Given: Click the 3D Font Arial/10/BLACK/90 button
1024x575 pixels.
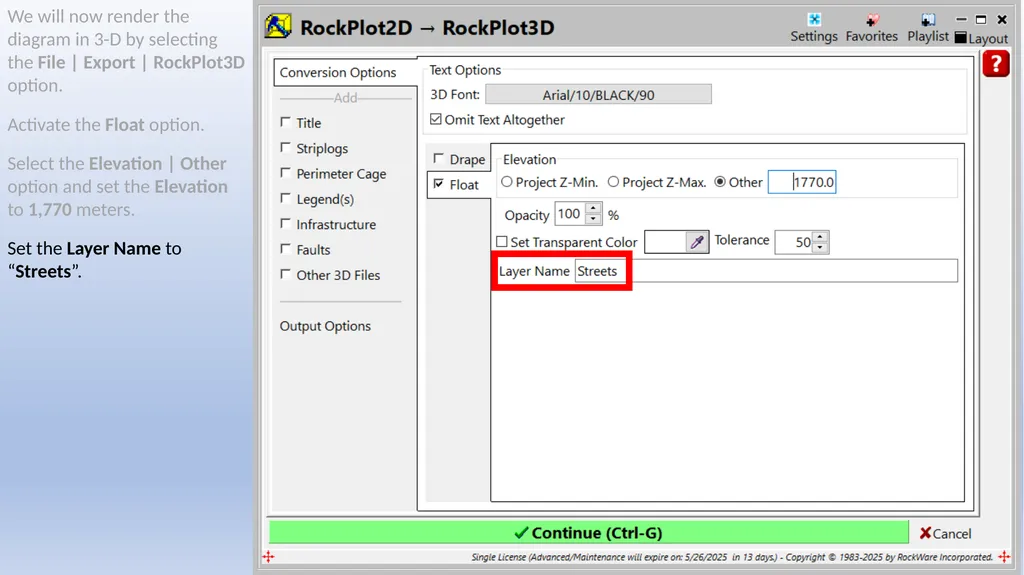Looking at the screenshot, I should click(x=598, y=95).
